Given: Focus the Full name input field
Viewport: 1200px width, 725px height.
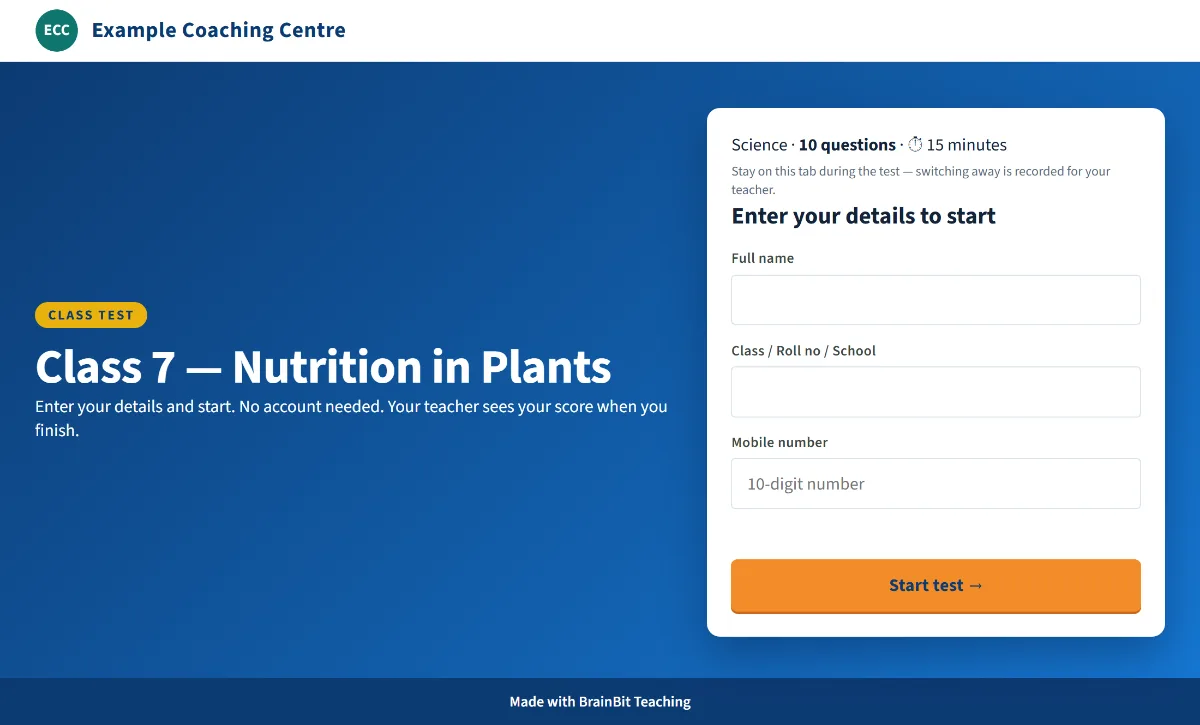Looking at the screenshot, I should pyautogui.click(x=935, y=300).
